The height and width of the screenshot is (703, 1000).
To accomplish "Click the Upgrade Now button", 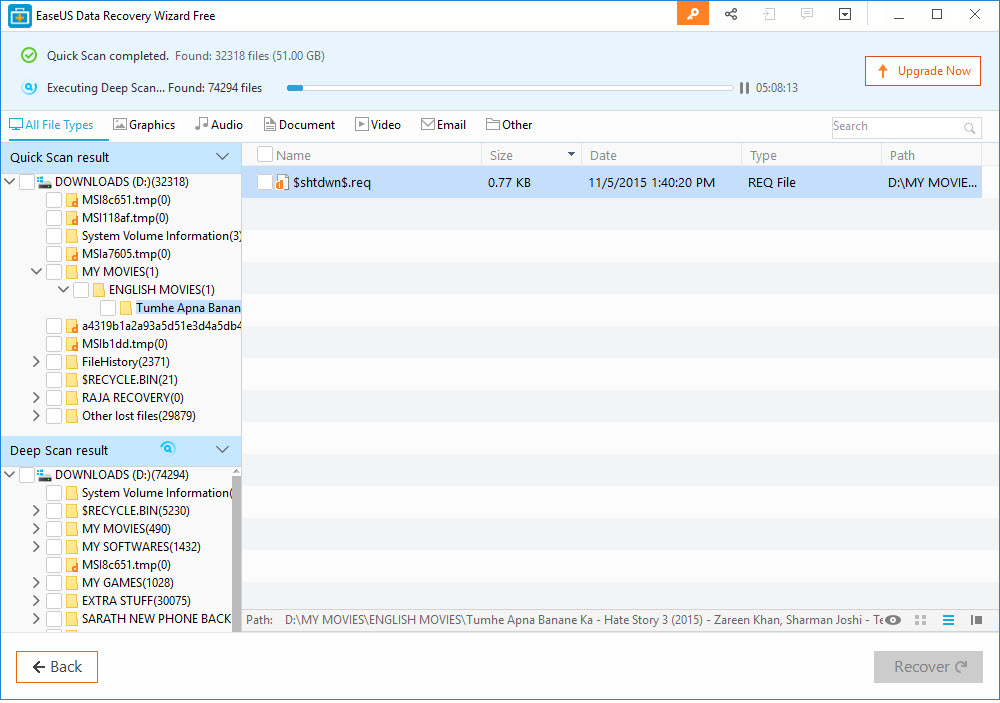I will point(922,70).
